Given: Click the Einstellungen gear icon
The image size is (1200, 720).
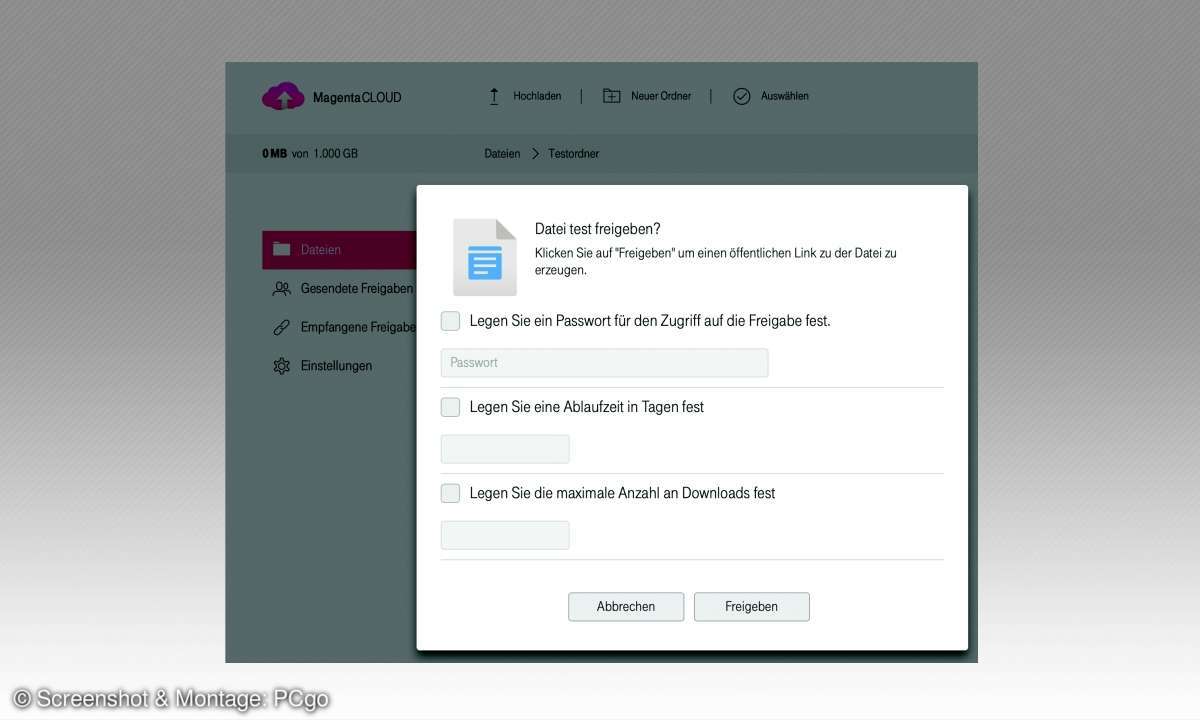Looking at the screenshot, I should click(x=281, y=366).
